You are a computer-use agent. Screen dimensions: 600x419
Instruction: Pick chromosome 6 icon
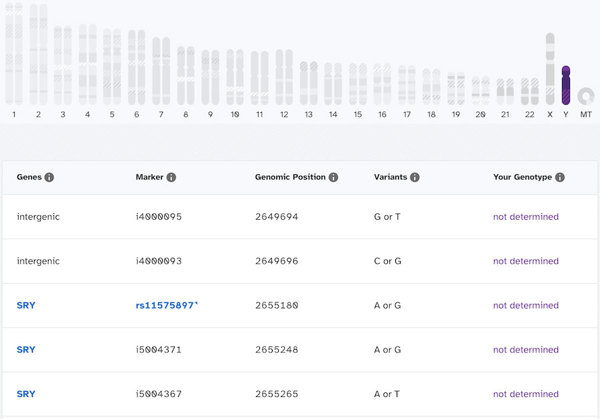point(137,67)
